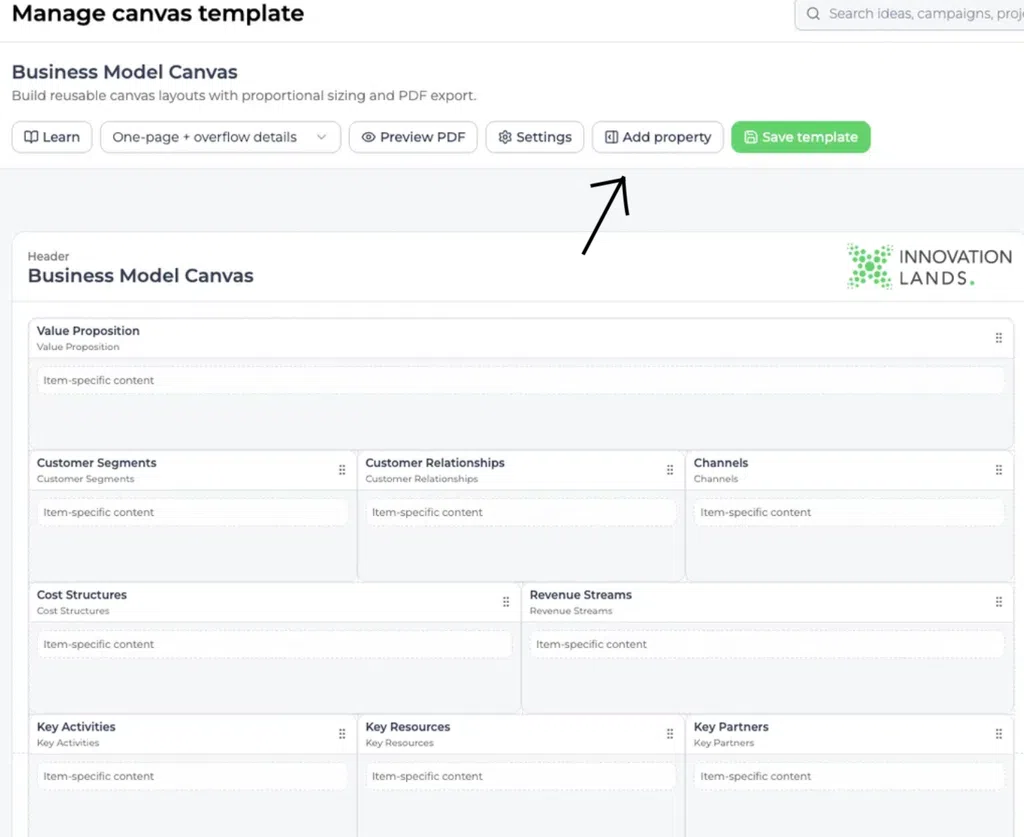Select the Customer Segments block title
This screenshot has width=1024, height=837.
coord(97,463)
